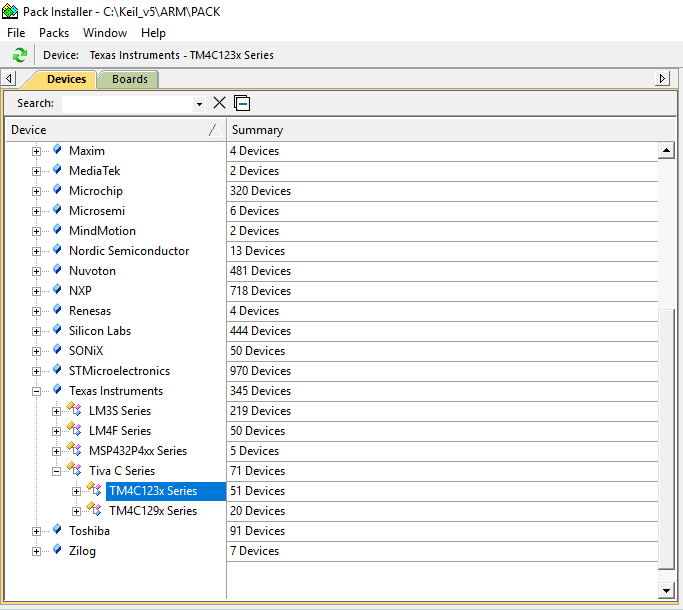This screenshot has width=683, height=610.
Task: Open the Search history dropdown arrow
Action: tap(199, 104)
